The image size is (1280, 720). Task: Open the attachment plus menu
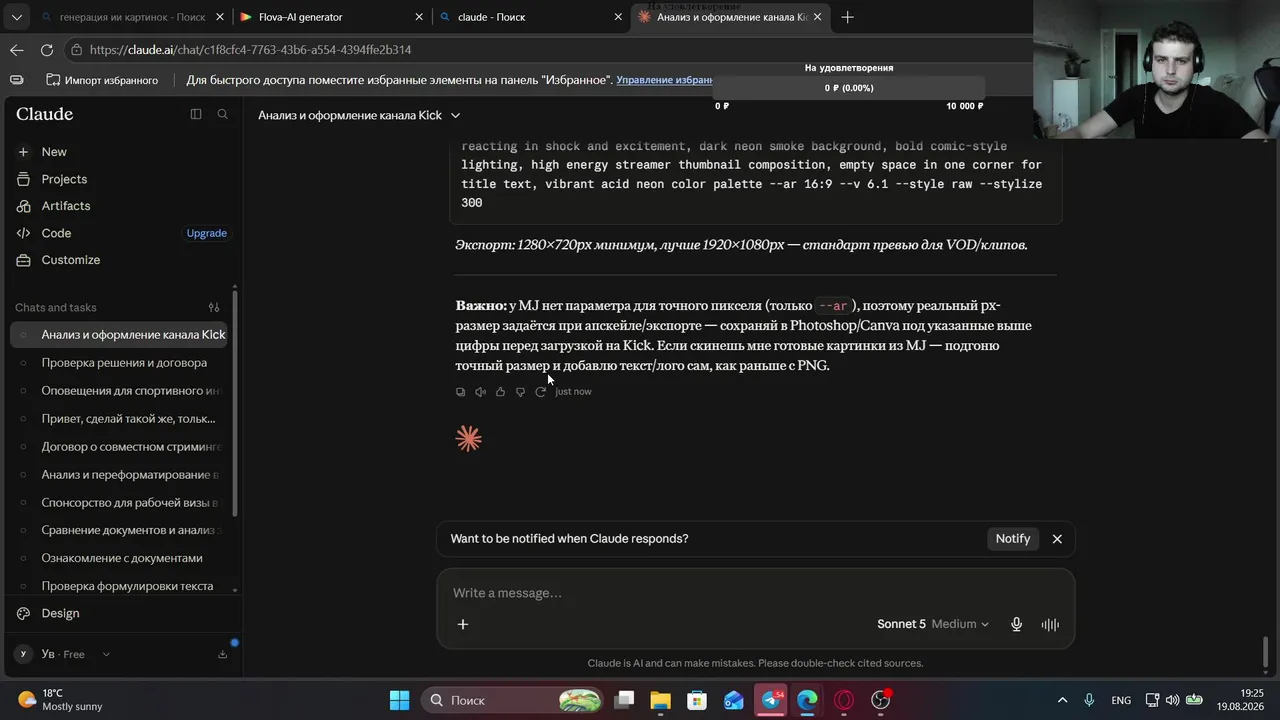click(x=463, y=624)
